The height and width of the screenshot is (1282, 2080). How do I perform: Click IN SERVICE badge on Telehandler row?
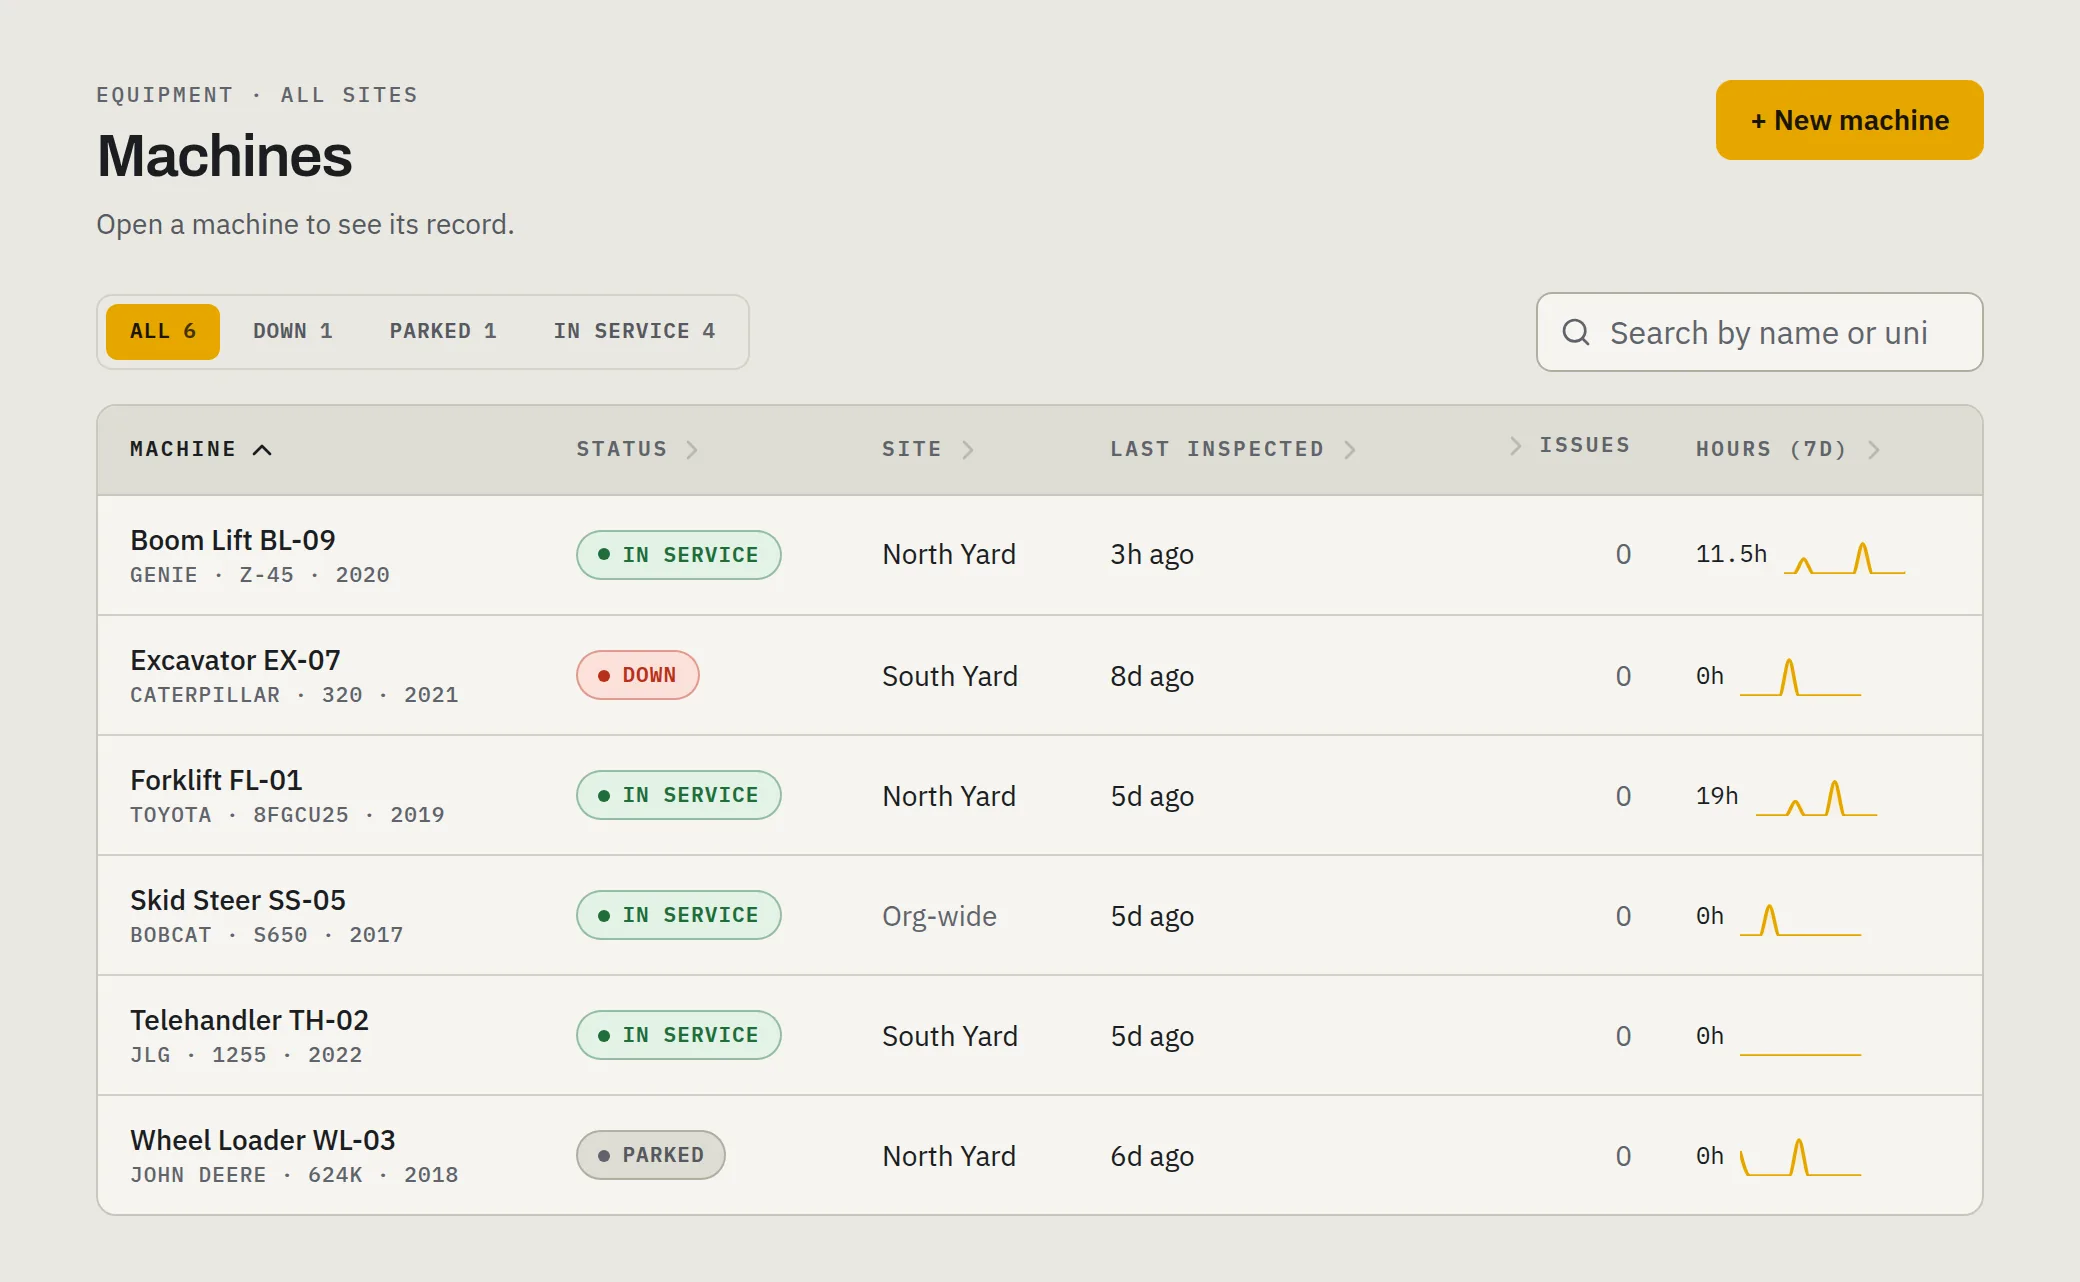679,1035
